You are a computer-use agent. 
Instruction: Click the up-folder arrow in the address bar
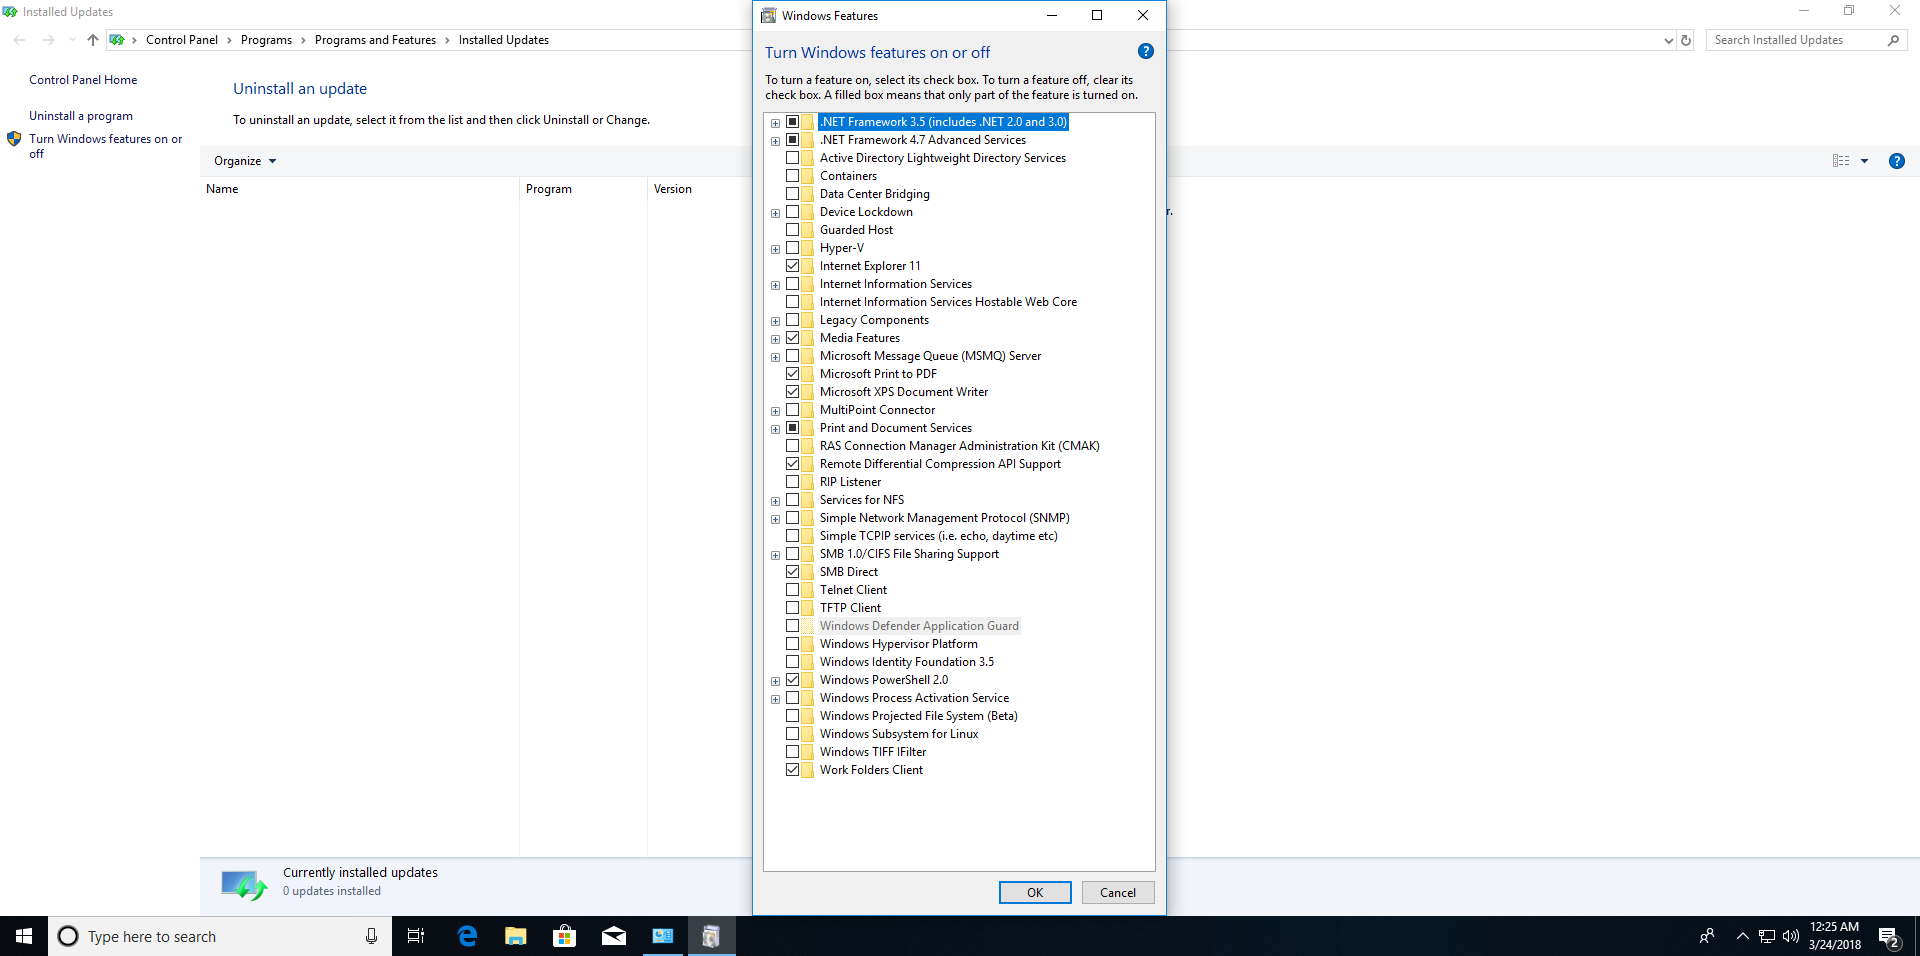pyautogui.click(x=93, y=40)
